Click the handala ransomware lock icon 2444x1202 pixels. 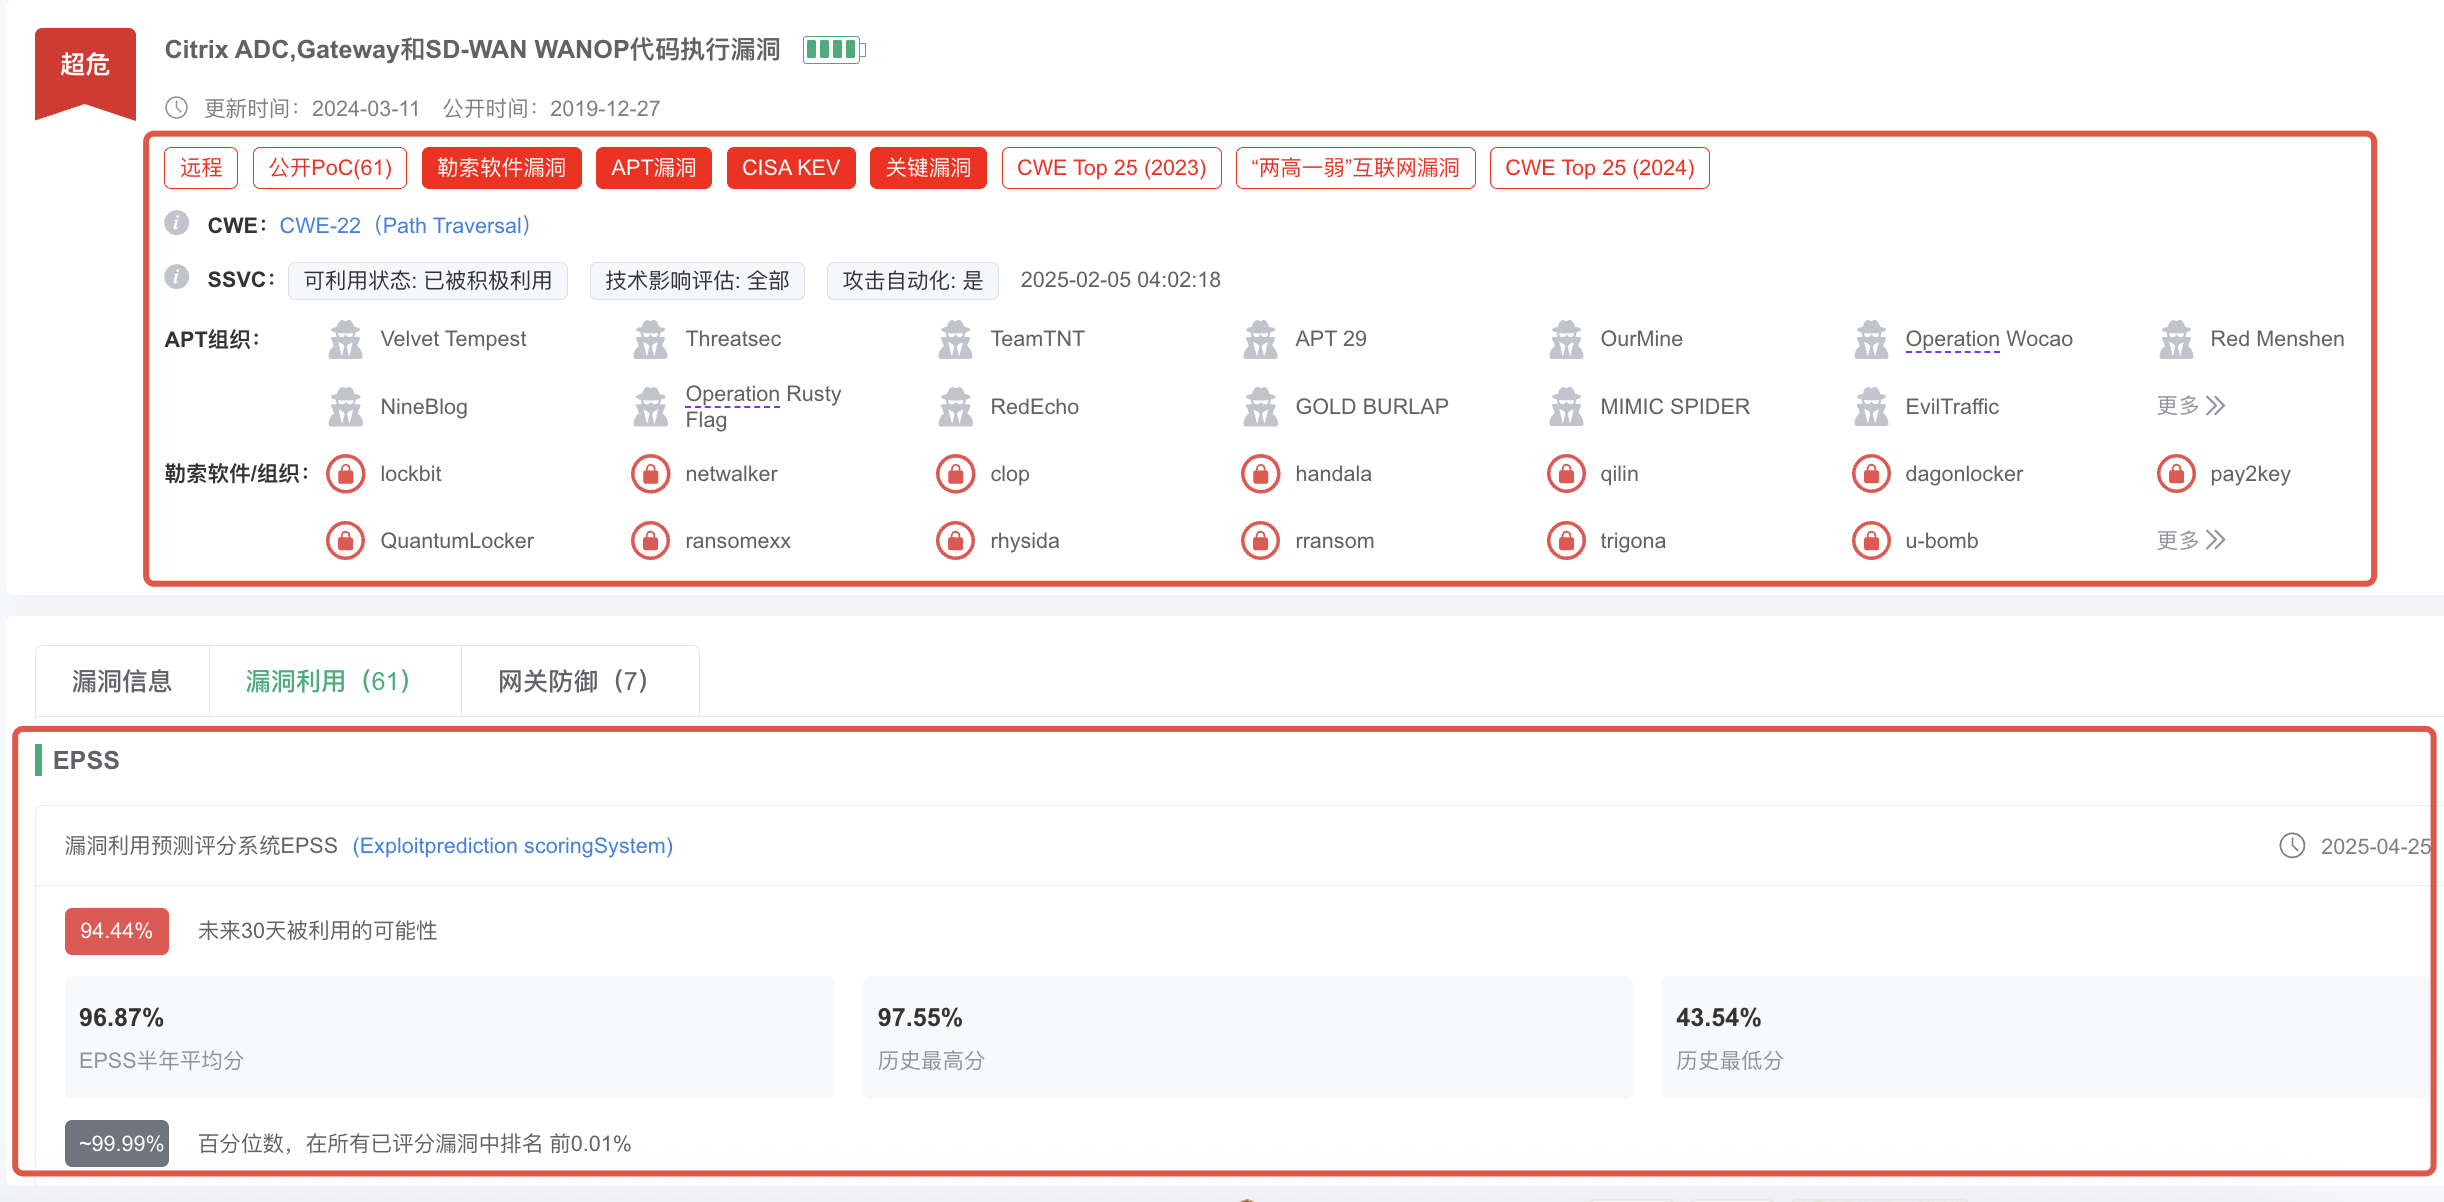point(1260,474)
